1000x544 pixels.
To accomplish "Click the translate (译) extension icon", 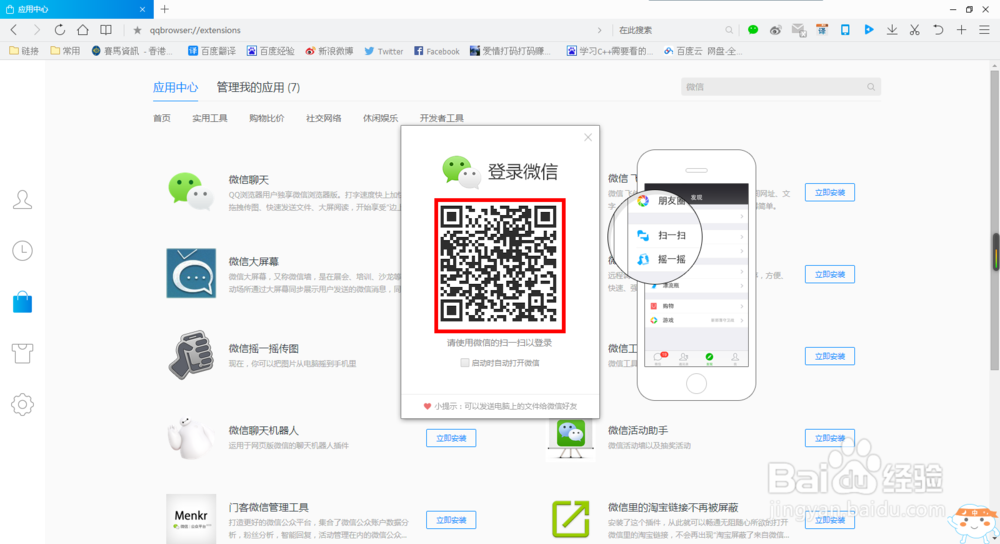I will tap(822, 30).
